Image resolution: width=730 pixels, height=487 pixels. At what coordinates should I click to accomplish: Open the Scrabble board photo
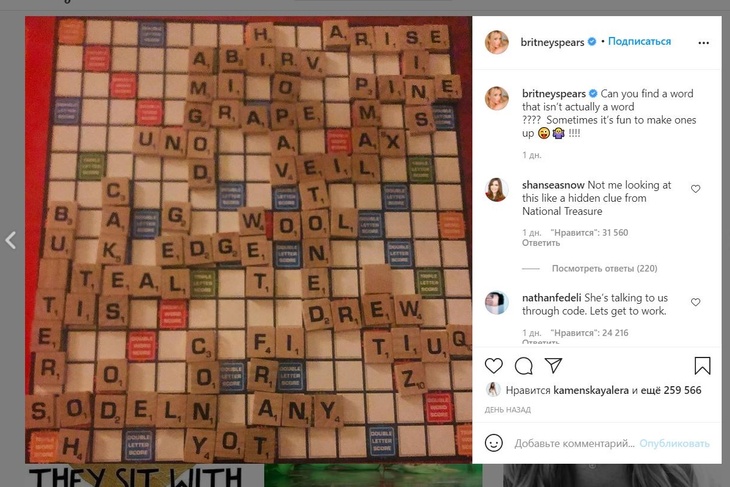tap(249, 240)
